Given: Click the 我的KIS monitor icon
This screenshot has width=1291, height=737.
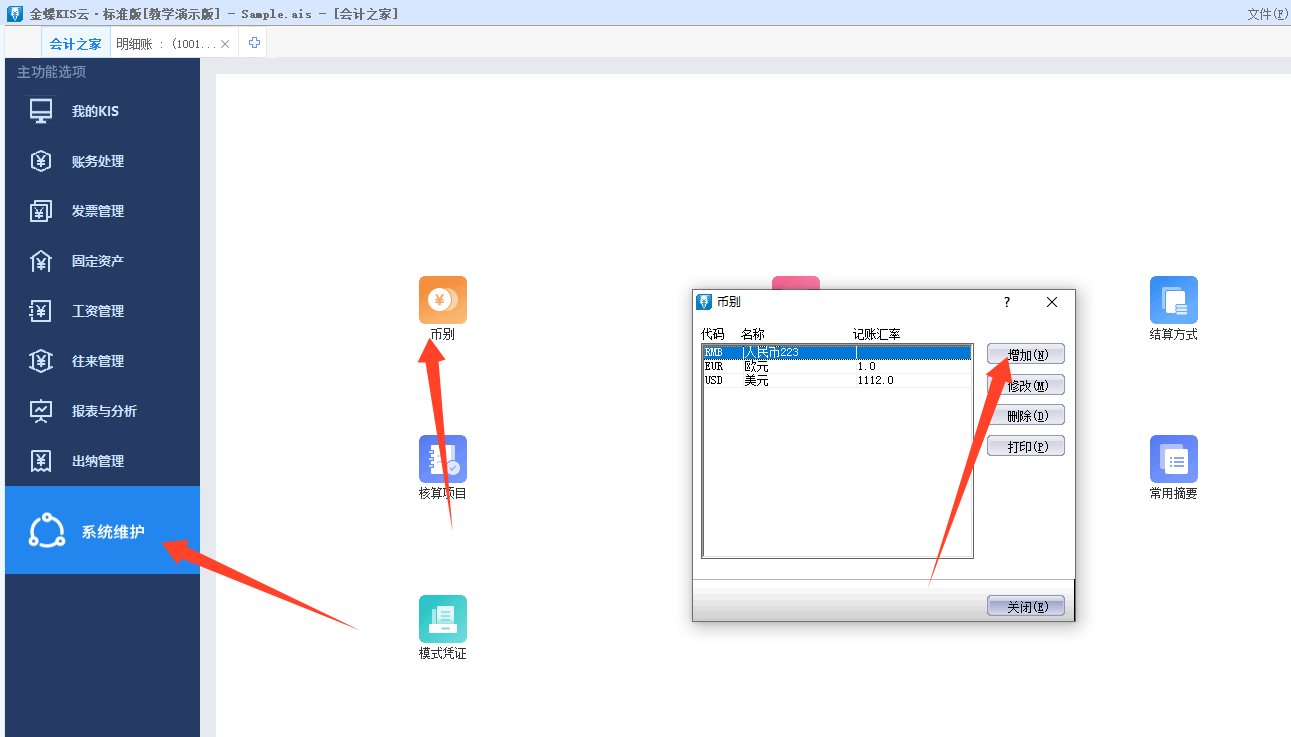Looking at the screenshot, I should tap(41, 111).
